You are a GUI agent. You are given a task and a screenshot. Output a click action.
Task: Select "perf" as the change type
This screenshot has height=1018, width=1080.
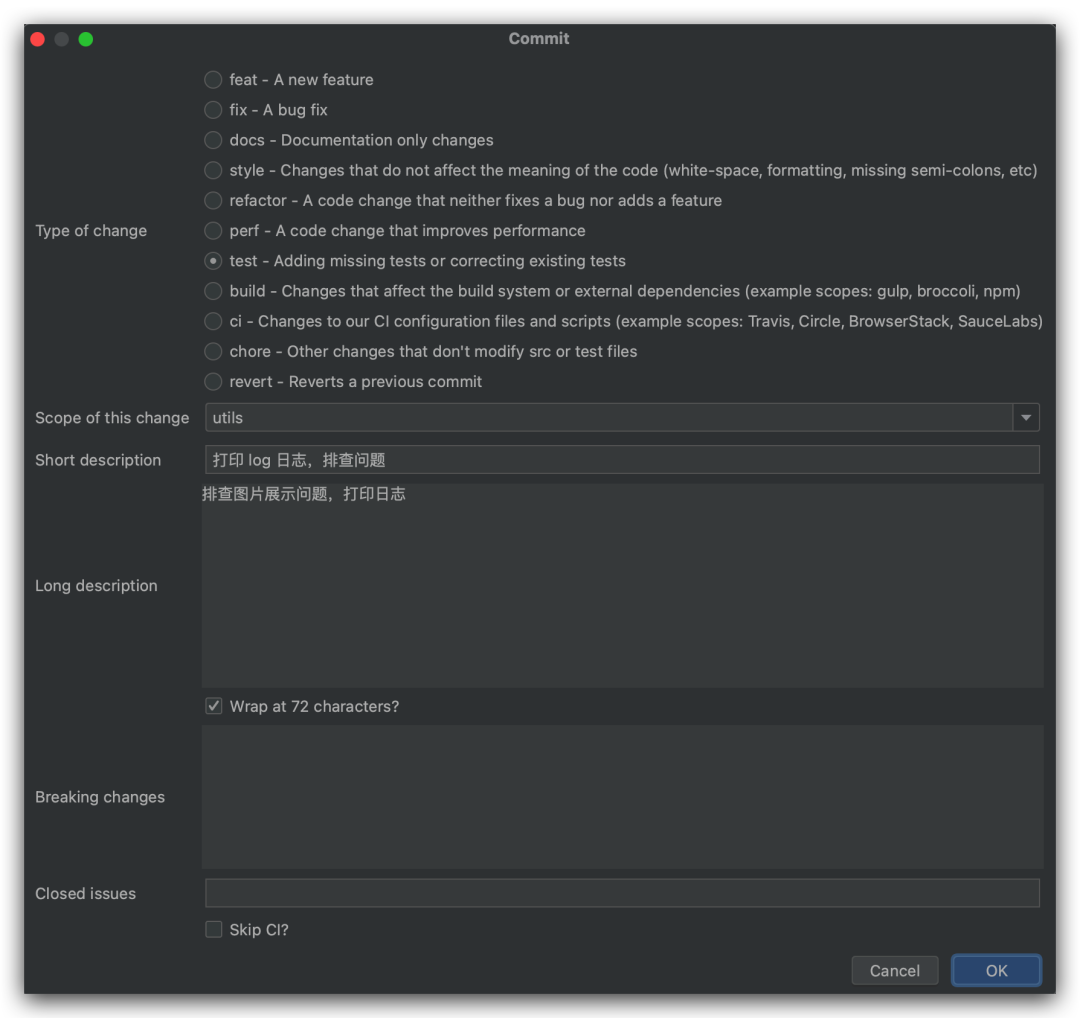click(x=213, y=230)
